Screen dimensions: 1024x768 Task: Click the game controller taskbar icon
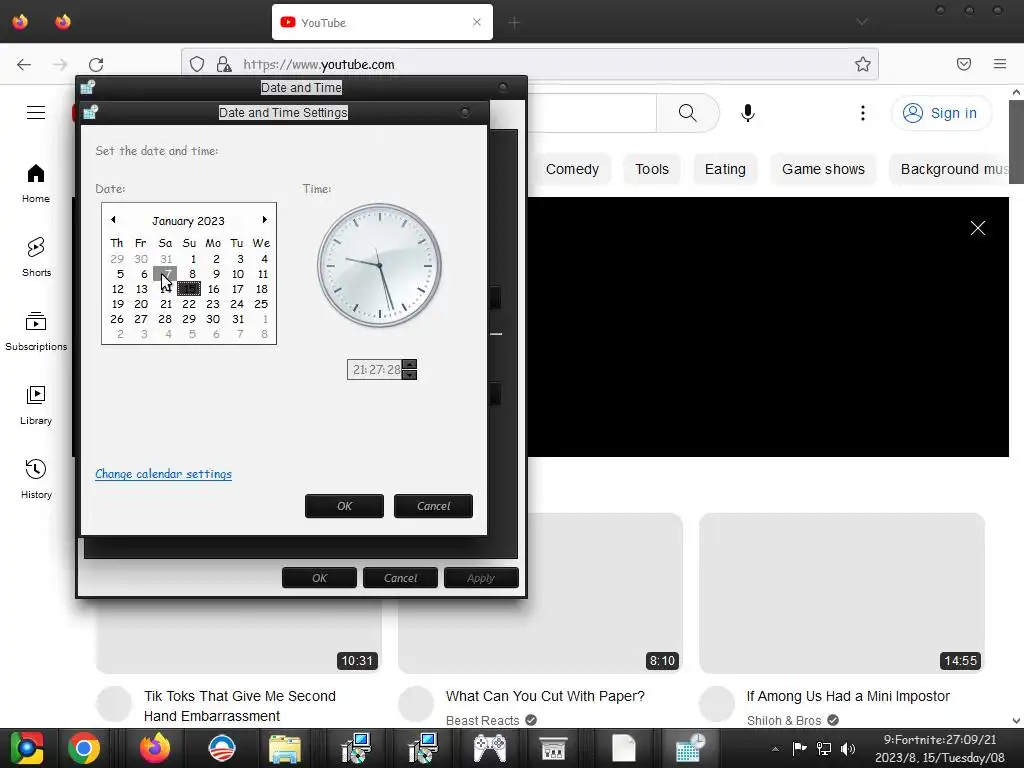tap(489, 748)
